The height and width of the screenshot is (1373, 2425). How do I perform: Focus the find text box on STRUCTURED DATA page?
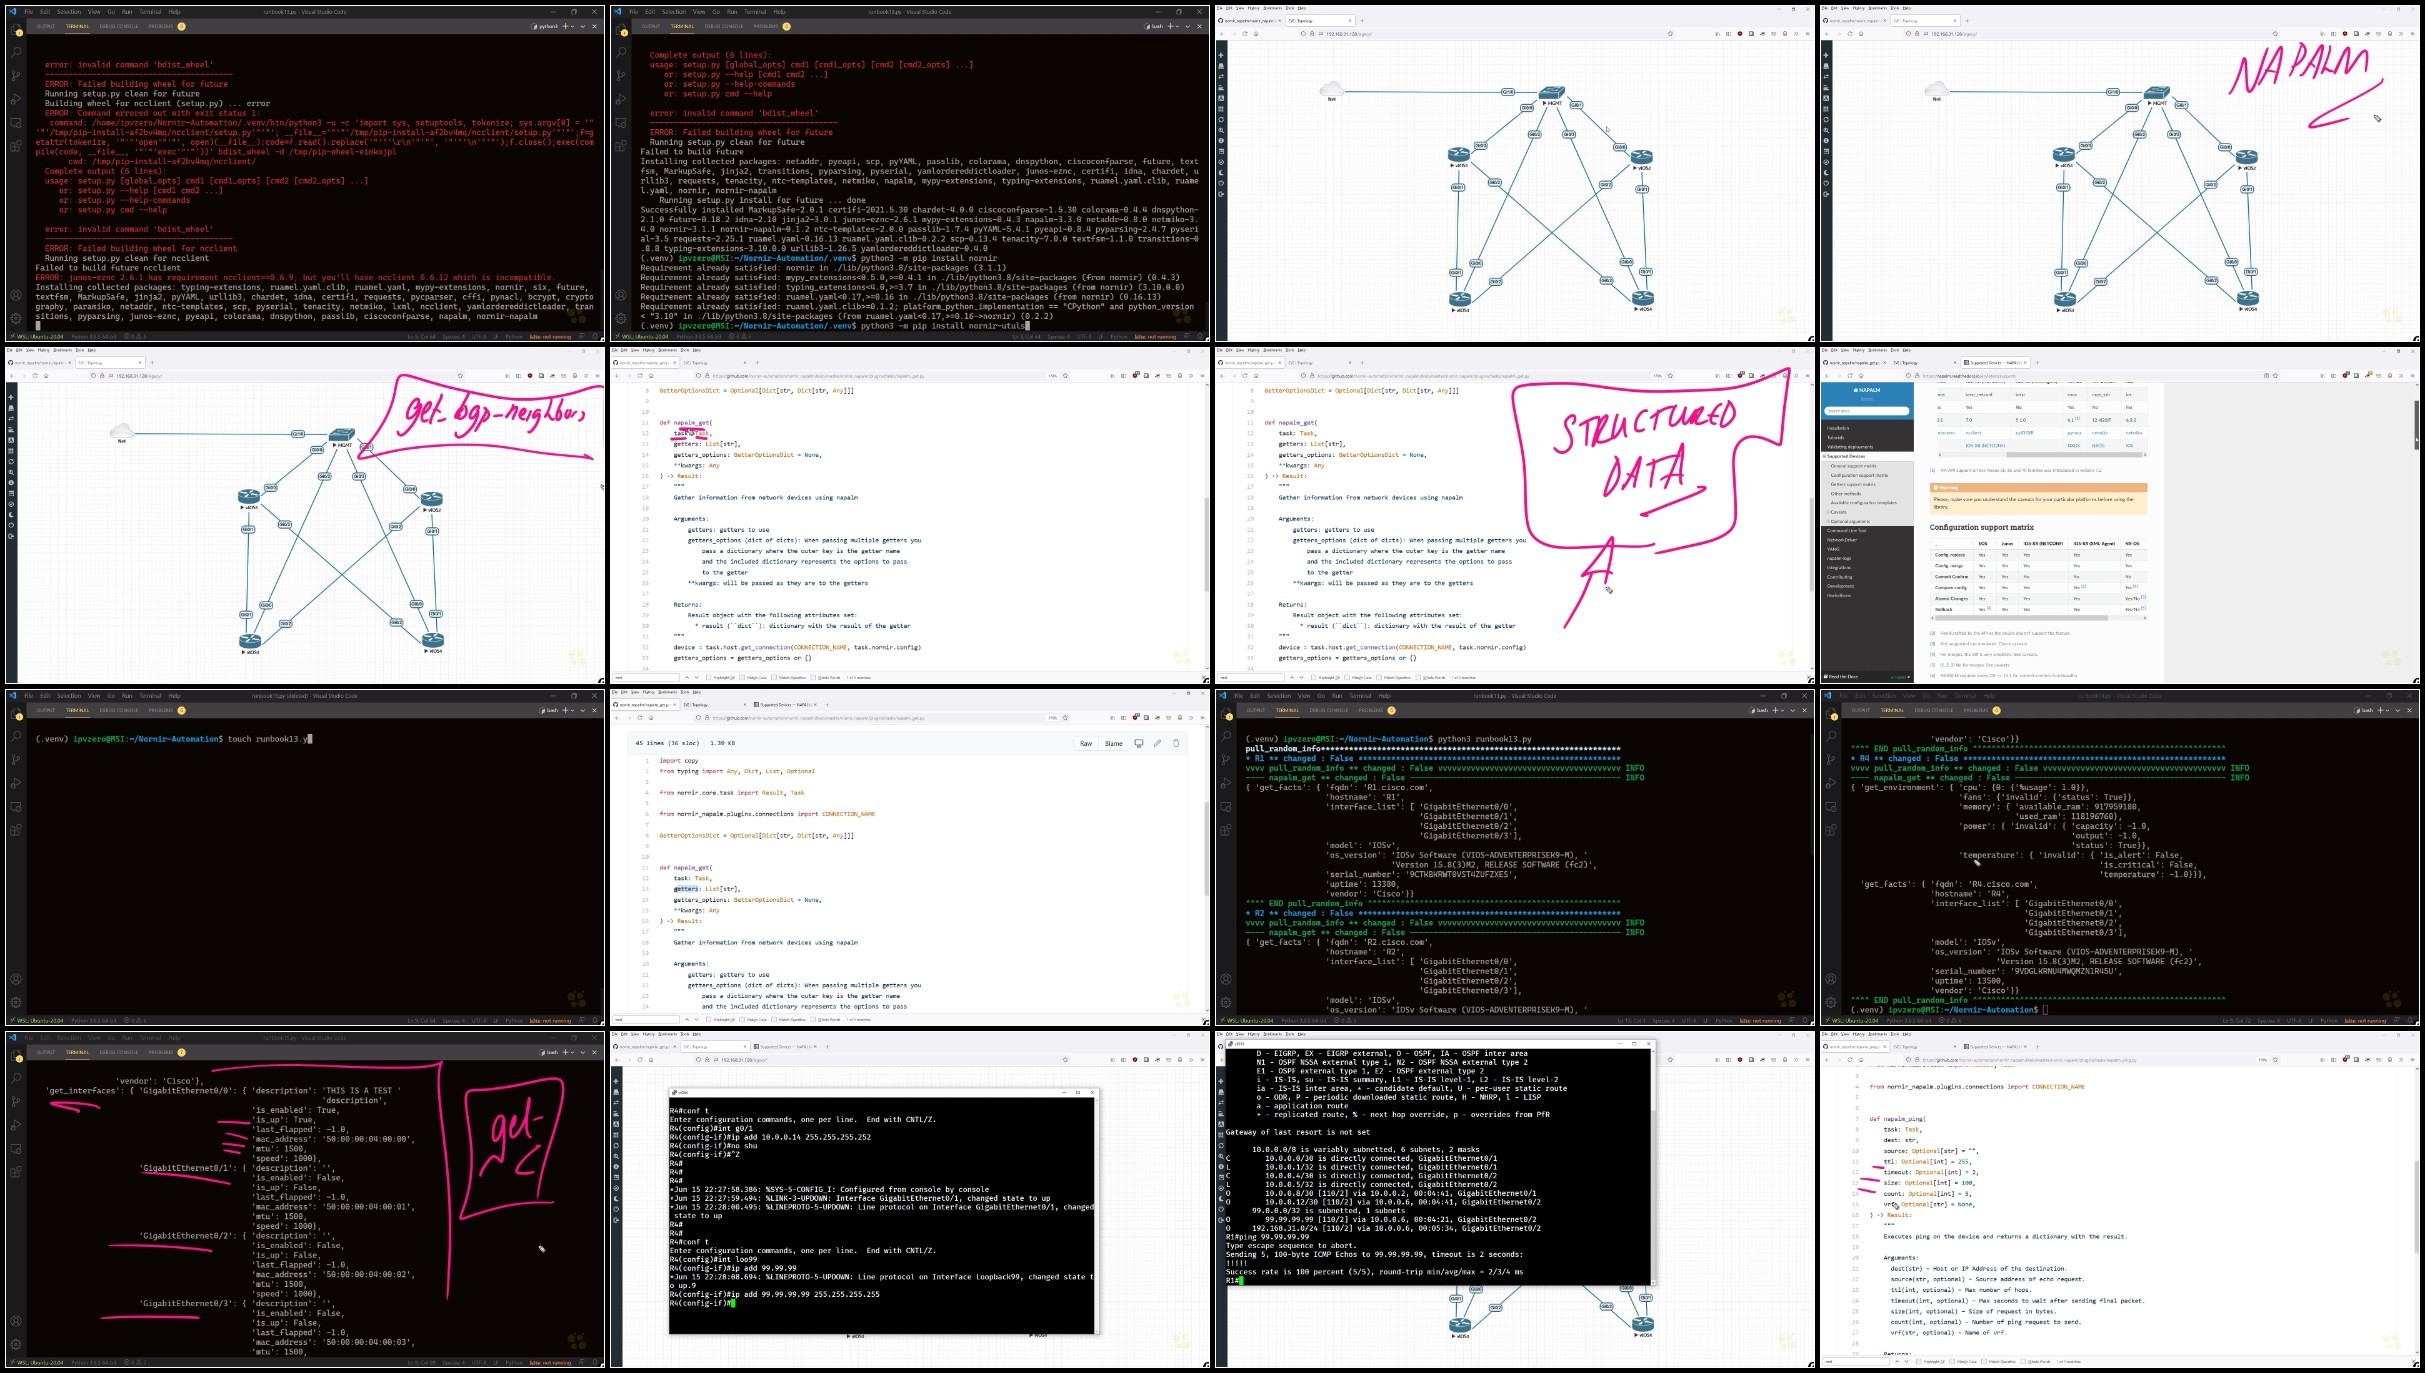pyautogui.click(x=1251, y=677)
